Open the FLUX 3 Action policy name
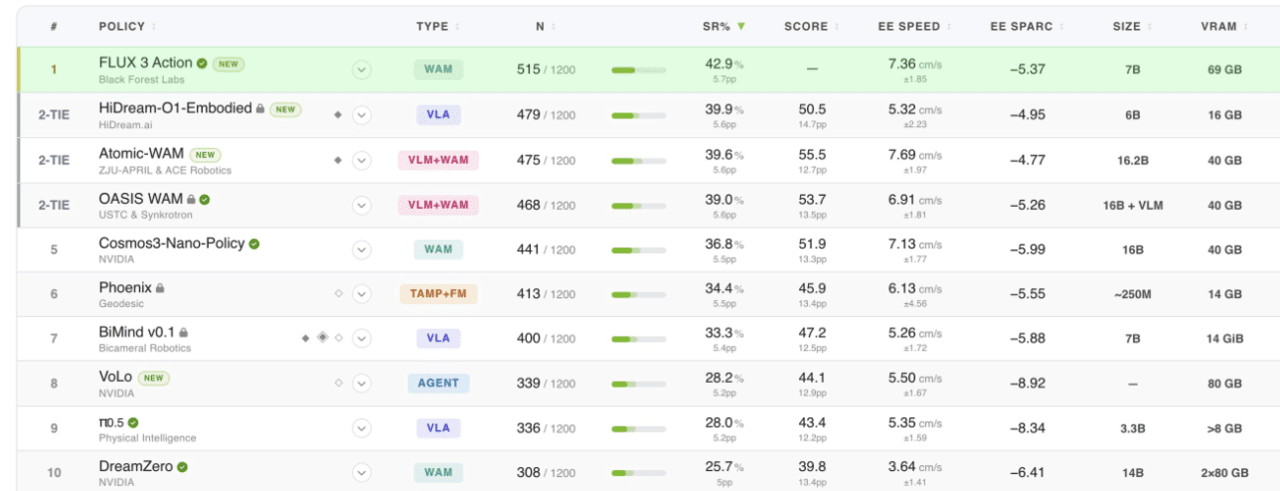The width and height of the screenshot is (1280, 491). (x=145, y=63)
